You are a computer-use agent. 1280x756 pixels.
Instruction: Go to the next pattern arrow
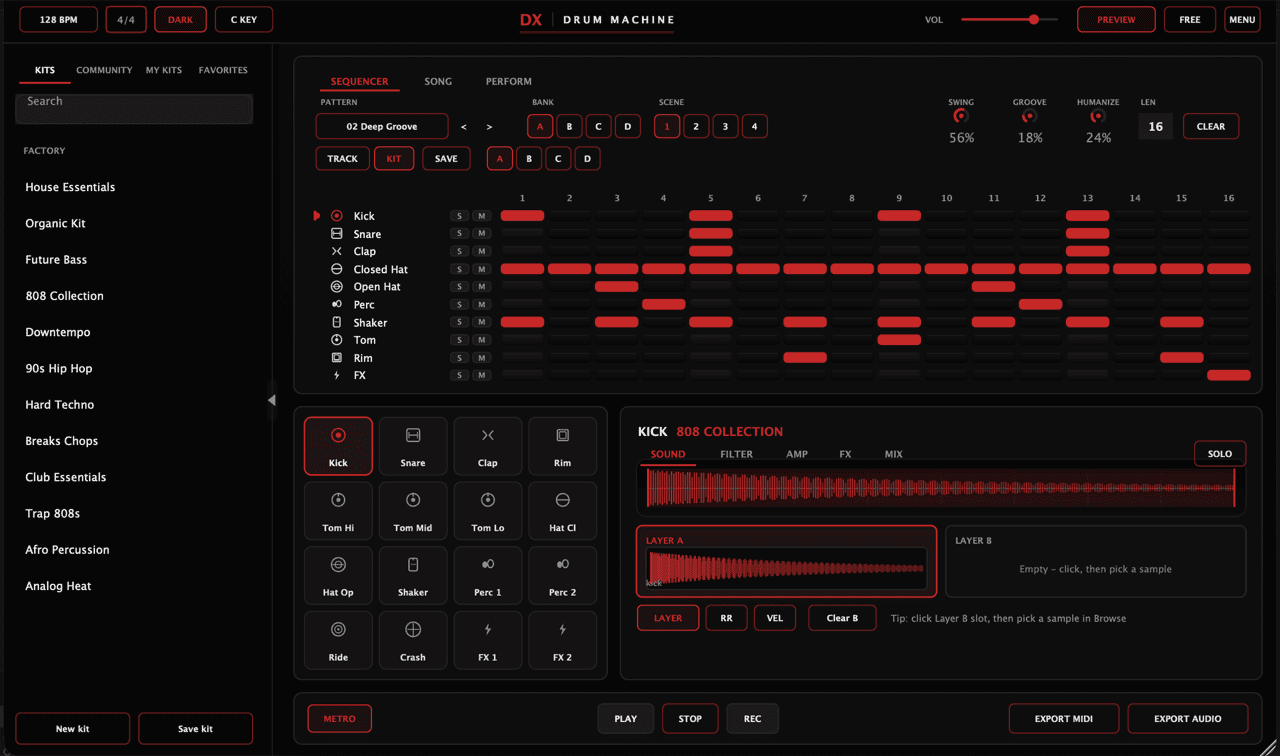(489, 127)
